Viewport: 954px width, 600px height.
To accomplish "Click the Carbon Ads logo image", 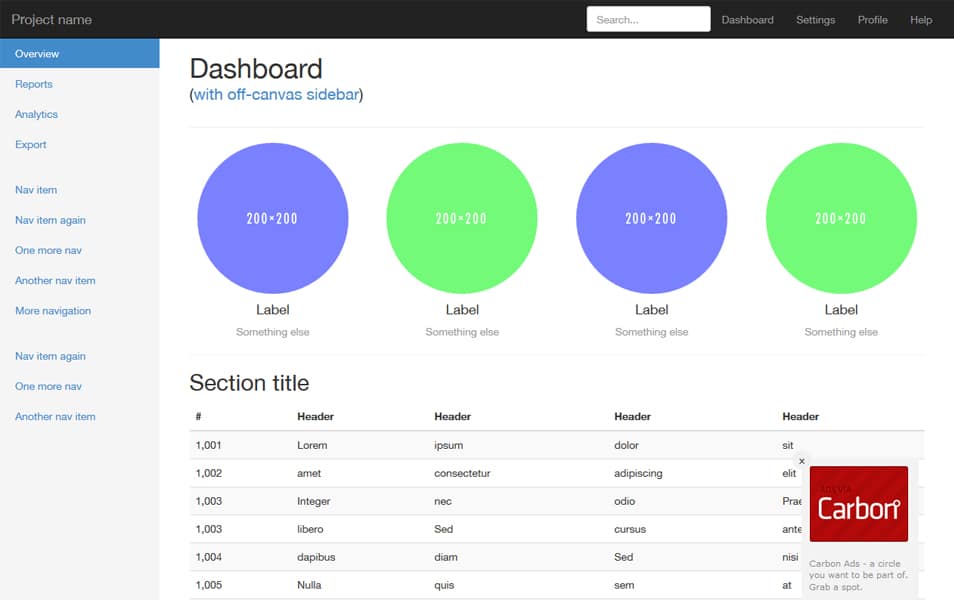I will click(858, 504).
